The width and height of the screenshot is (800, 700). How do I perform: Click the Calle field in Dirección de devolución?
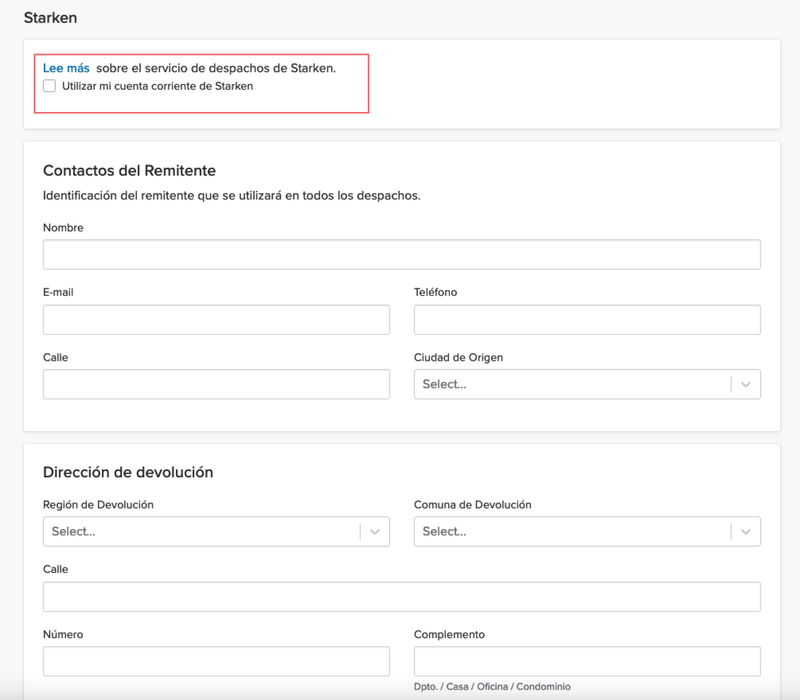[x=402, y=597]
